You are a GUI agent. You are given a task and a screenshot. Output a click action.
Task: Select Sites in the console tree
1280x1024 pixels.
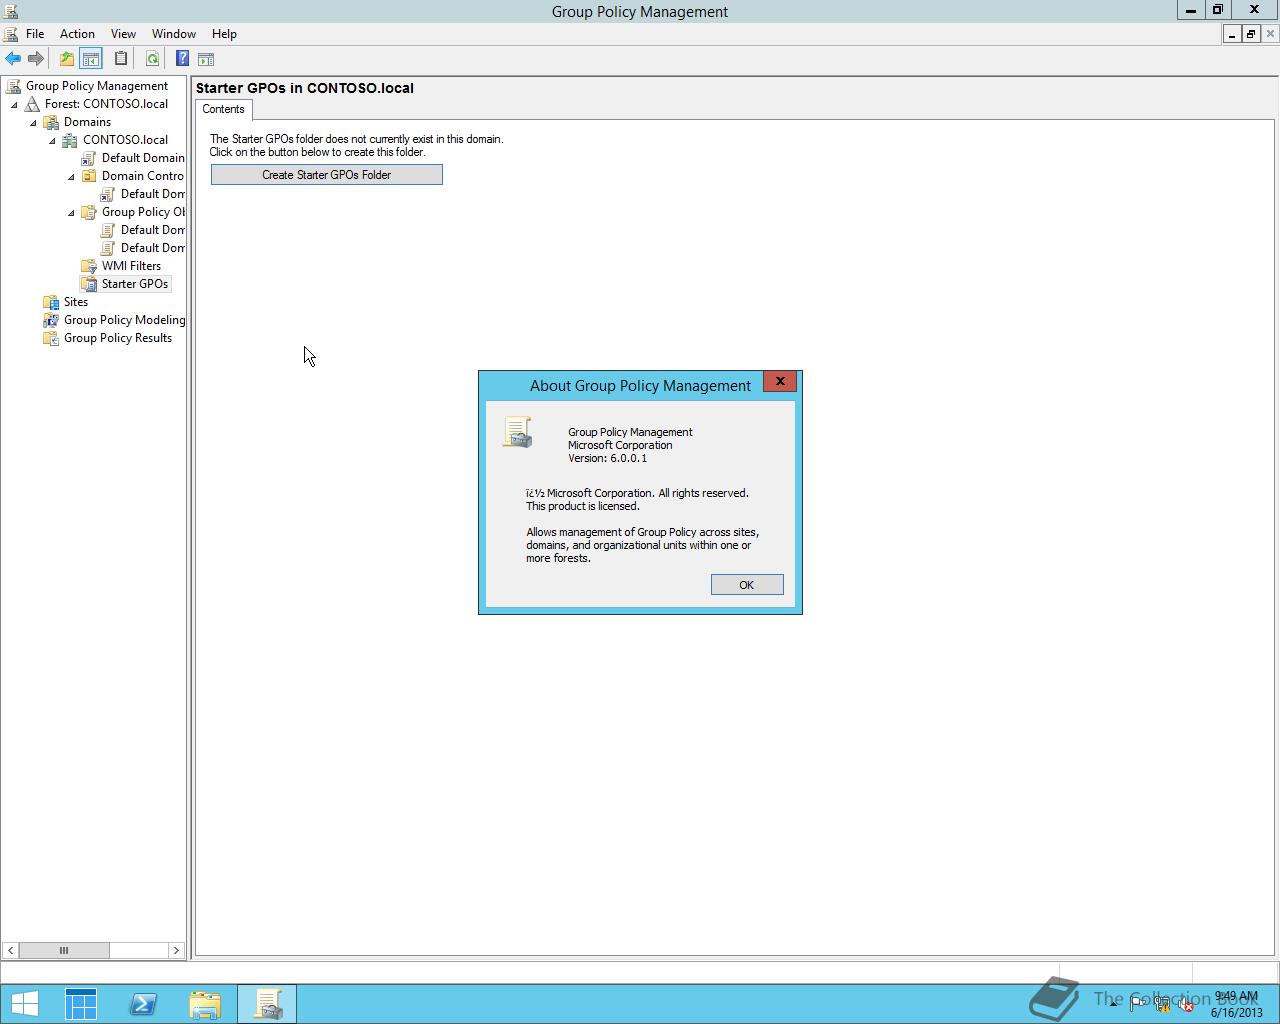76,302
